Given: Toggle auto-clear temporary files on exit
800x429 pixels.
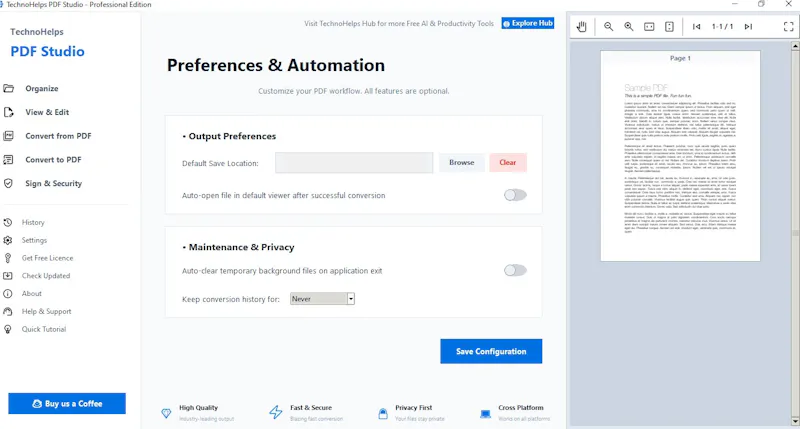Looking at the screenshot, I should [x=515, y=270].
